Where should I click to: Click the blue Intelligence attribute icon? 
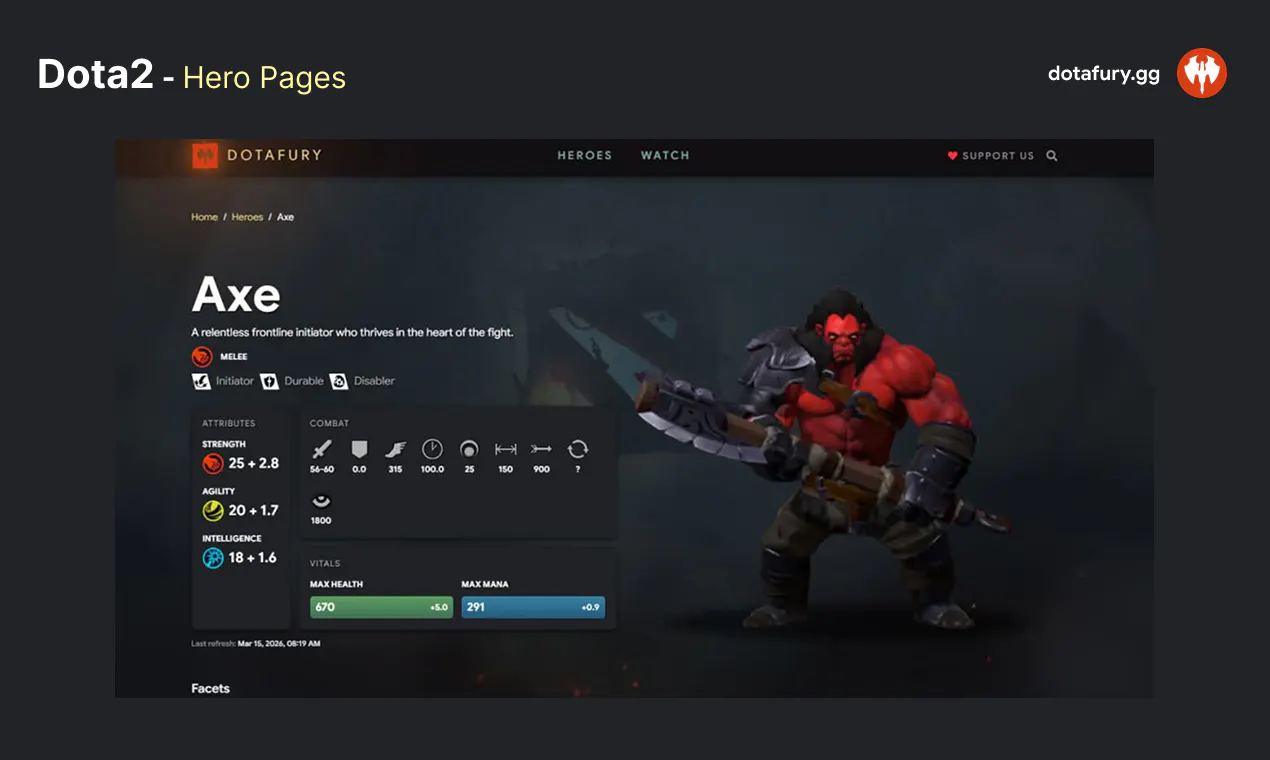click(x=212, y=558)
